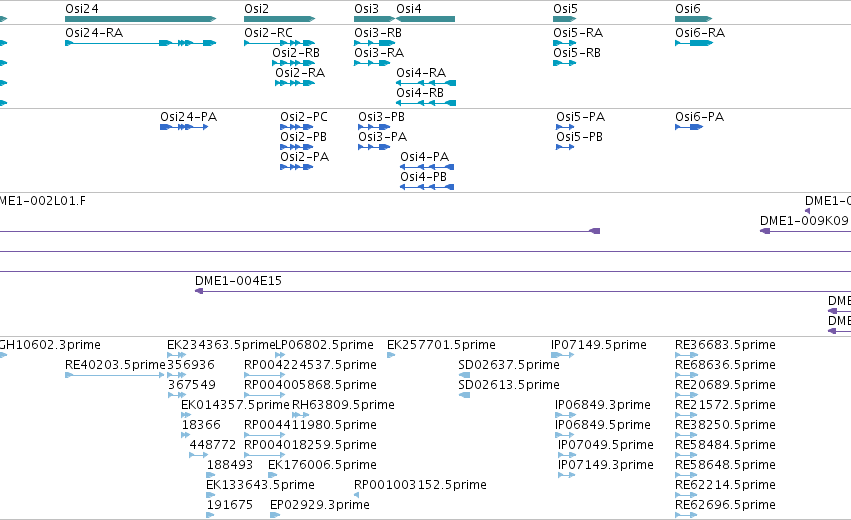Click EST EK257701.5prime
Viewport: 851px width, 520px height.
441,345
